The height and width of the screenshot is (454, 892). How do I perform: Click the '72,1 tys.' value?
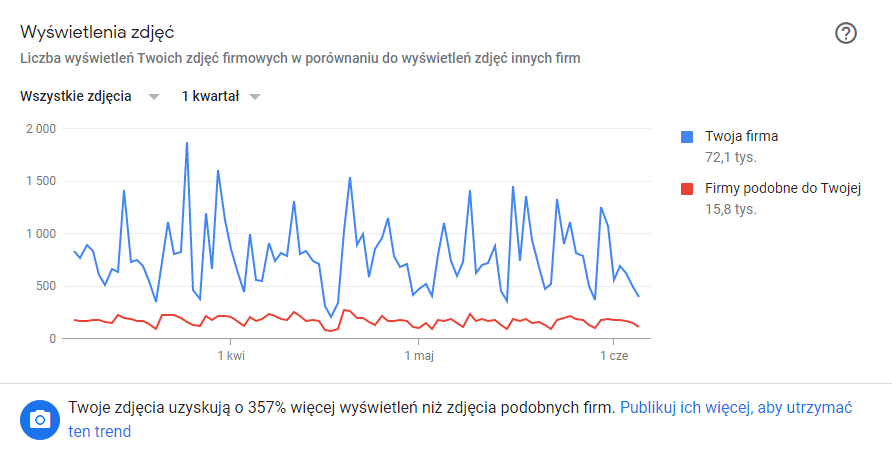(730, 157)
